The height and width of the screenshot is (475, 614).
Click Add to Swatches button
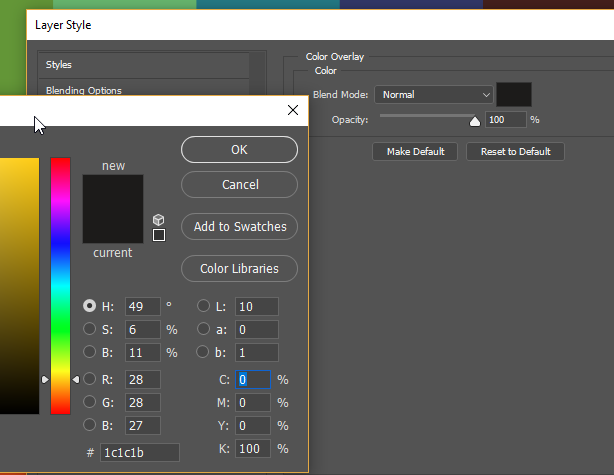pyautogui.click(x=239, y=226)
